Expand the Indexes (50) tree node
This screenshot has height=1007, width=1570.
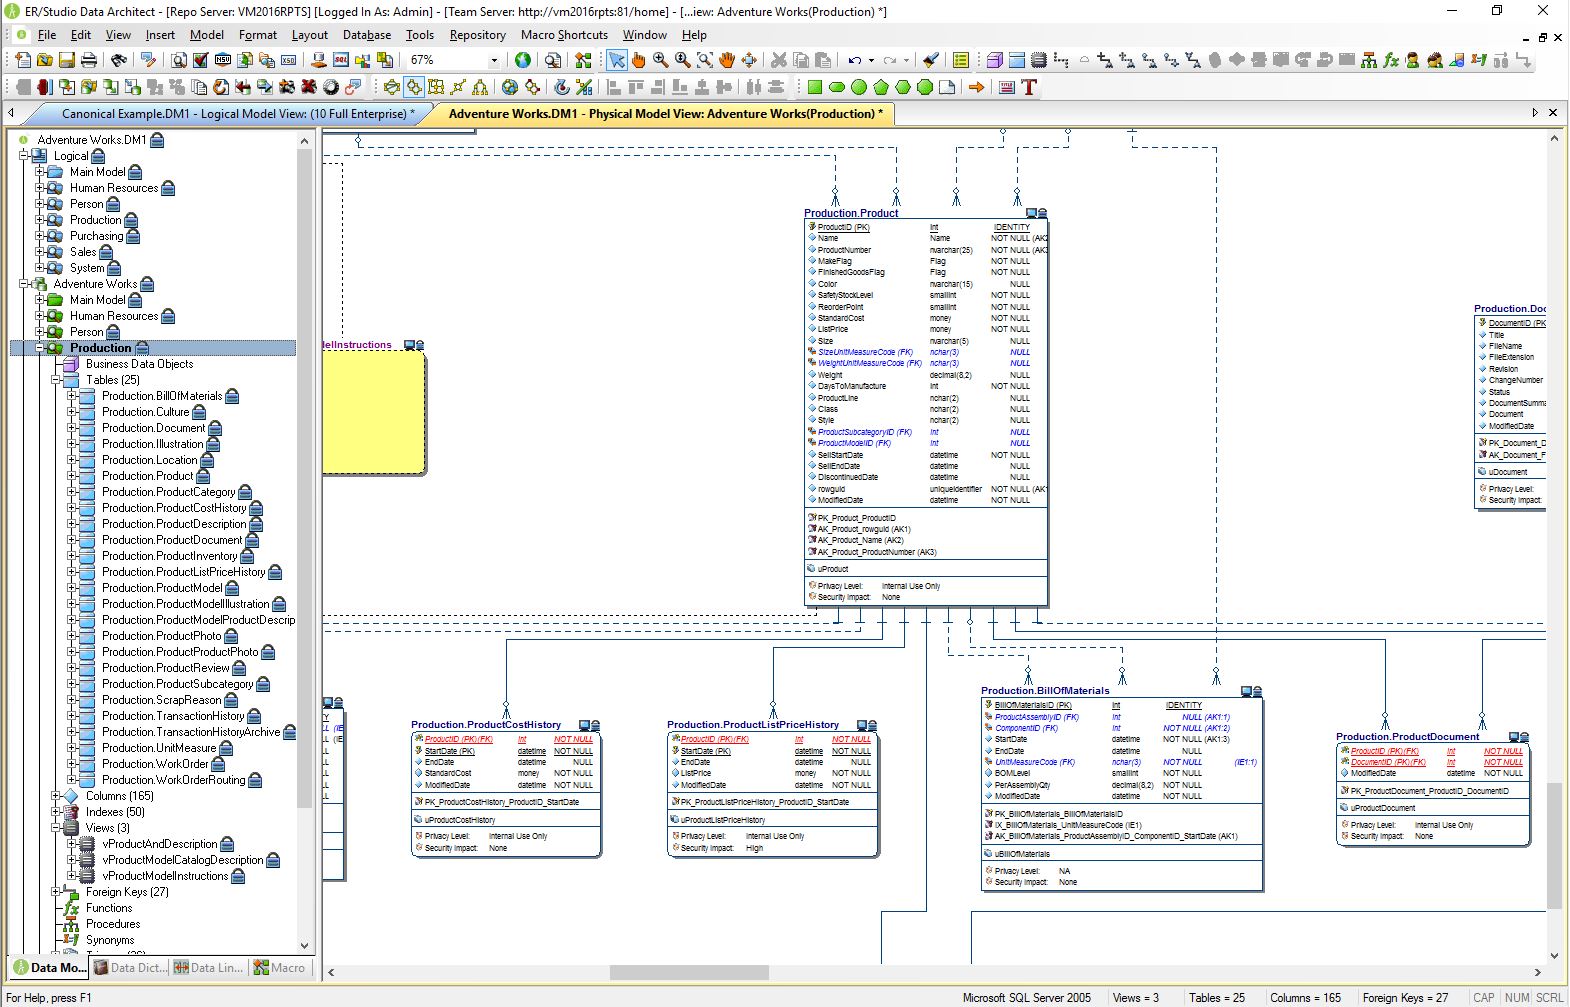click(56, 812)
